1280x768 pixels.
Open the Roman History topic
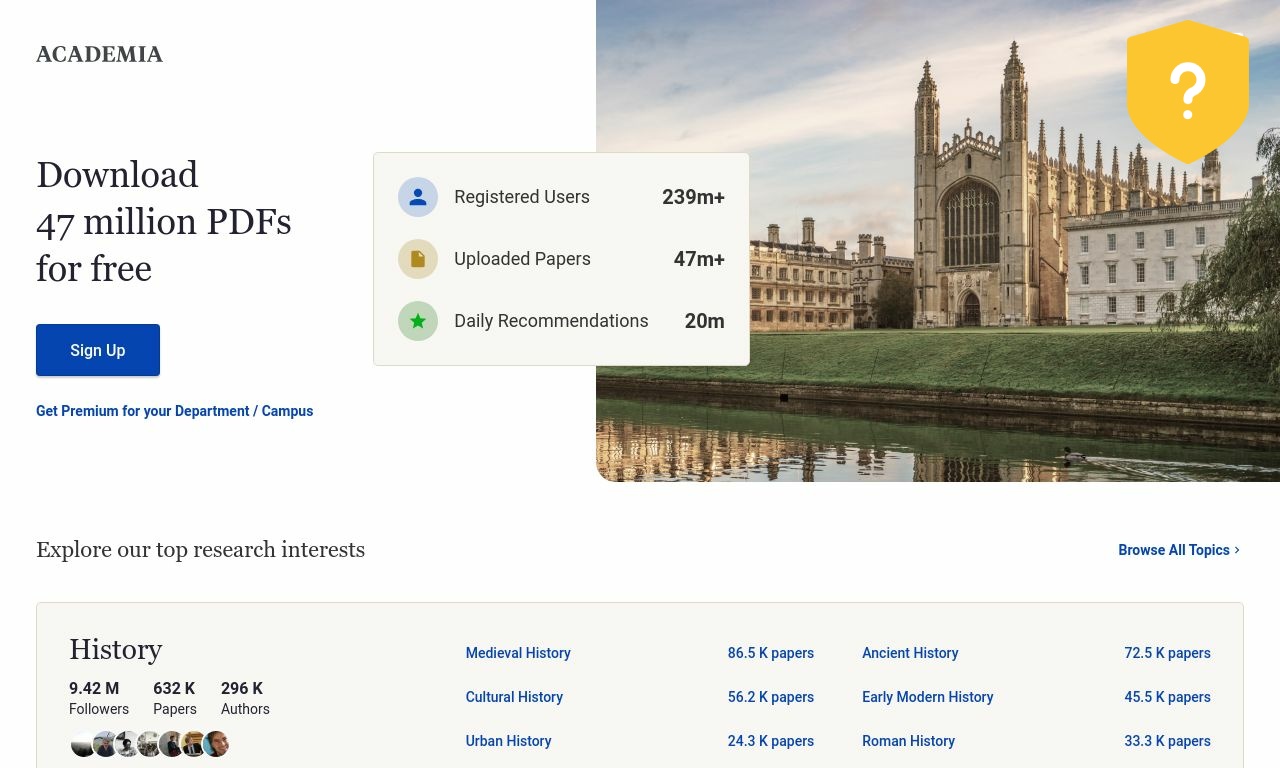(908, 741)
